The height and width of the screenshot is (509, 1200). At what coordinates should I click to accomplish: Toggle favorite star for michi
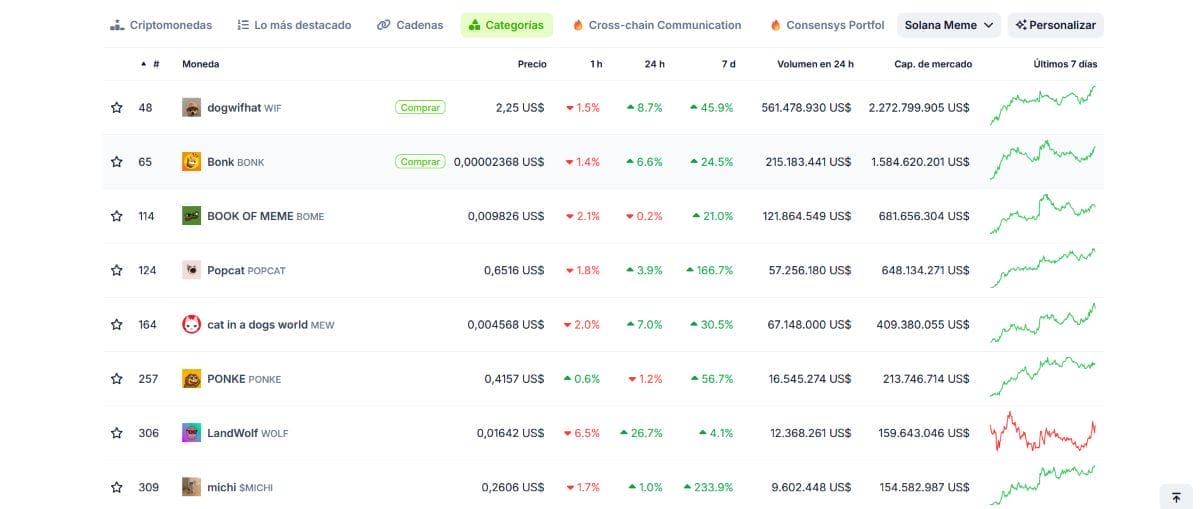coord(117,487)
